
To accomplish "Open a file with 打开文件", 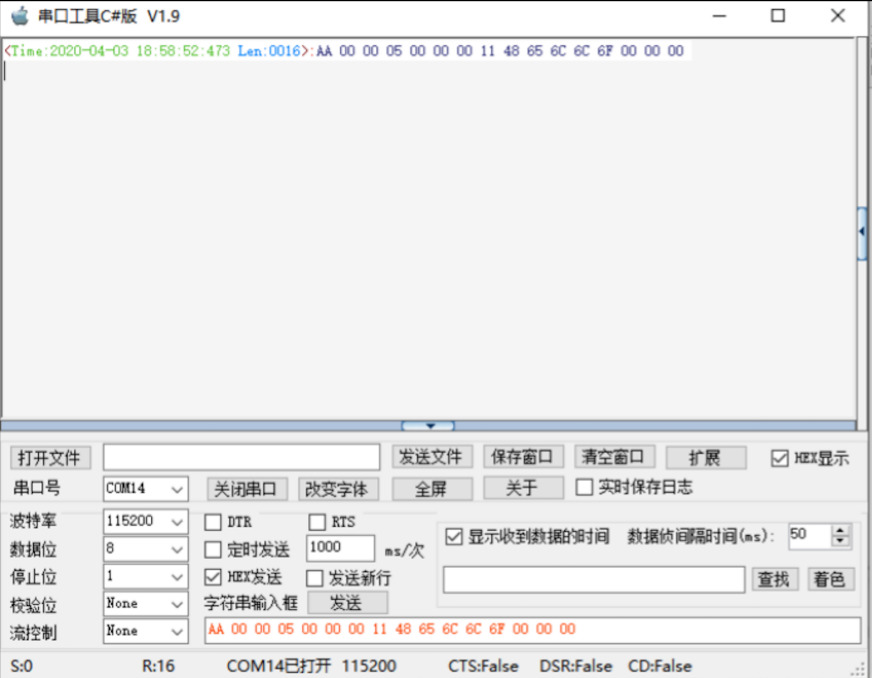I will coord(50,457).
